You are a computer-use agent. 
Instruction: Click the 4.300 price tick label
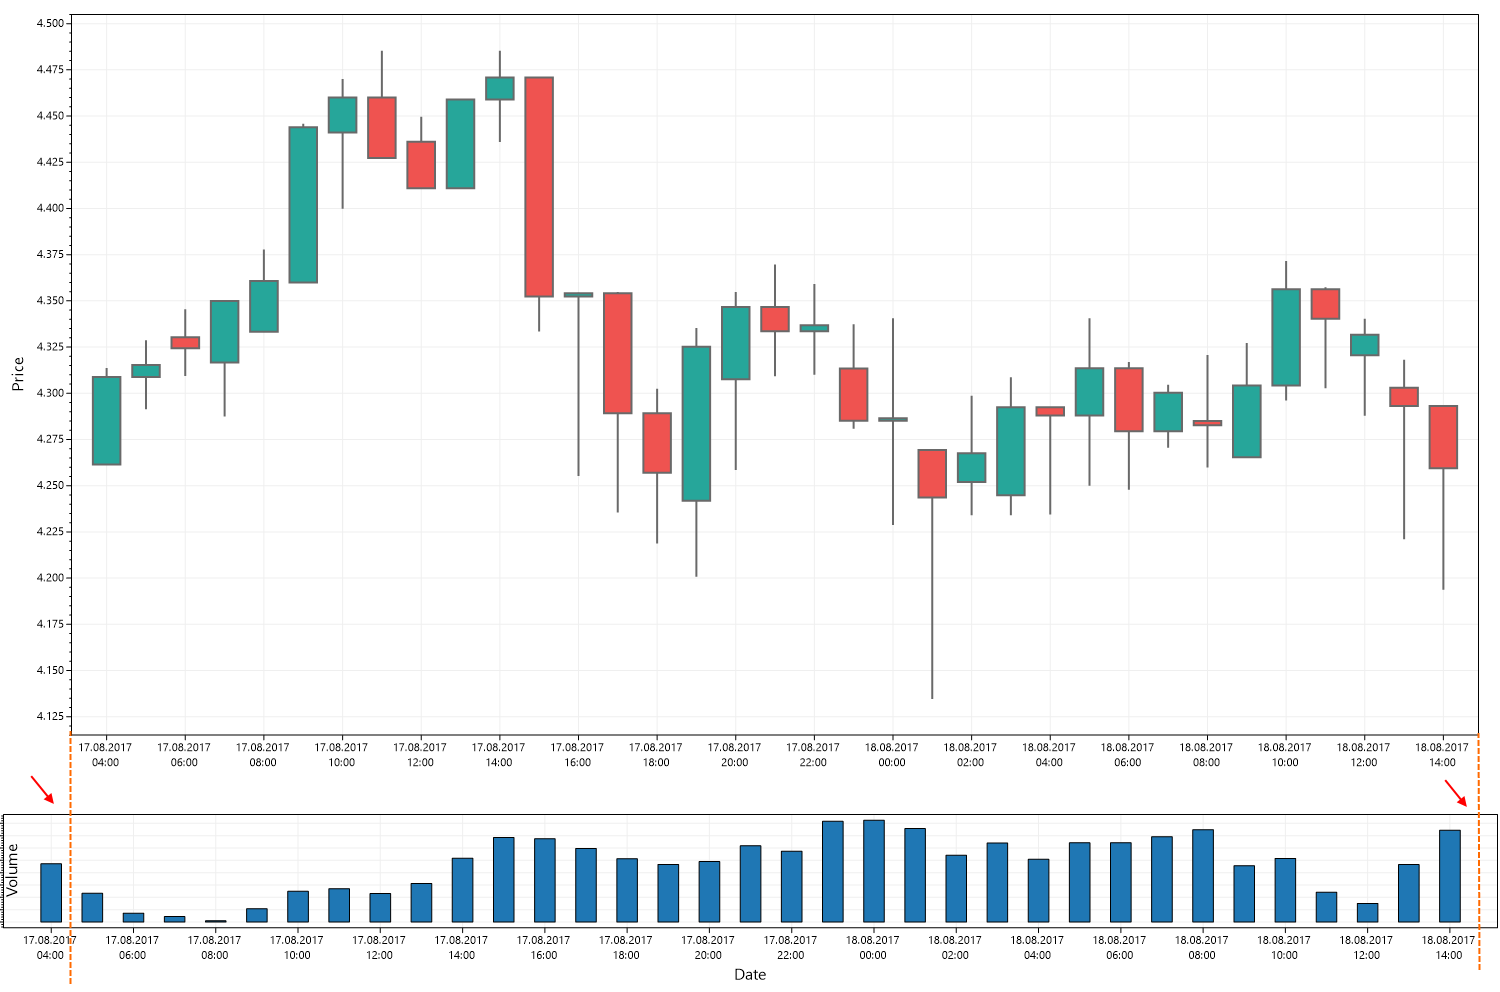(x=50, y=393)
